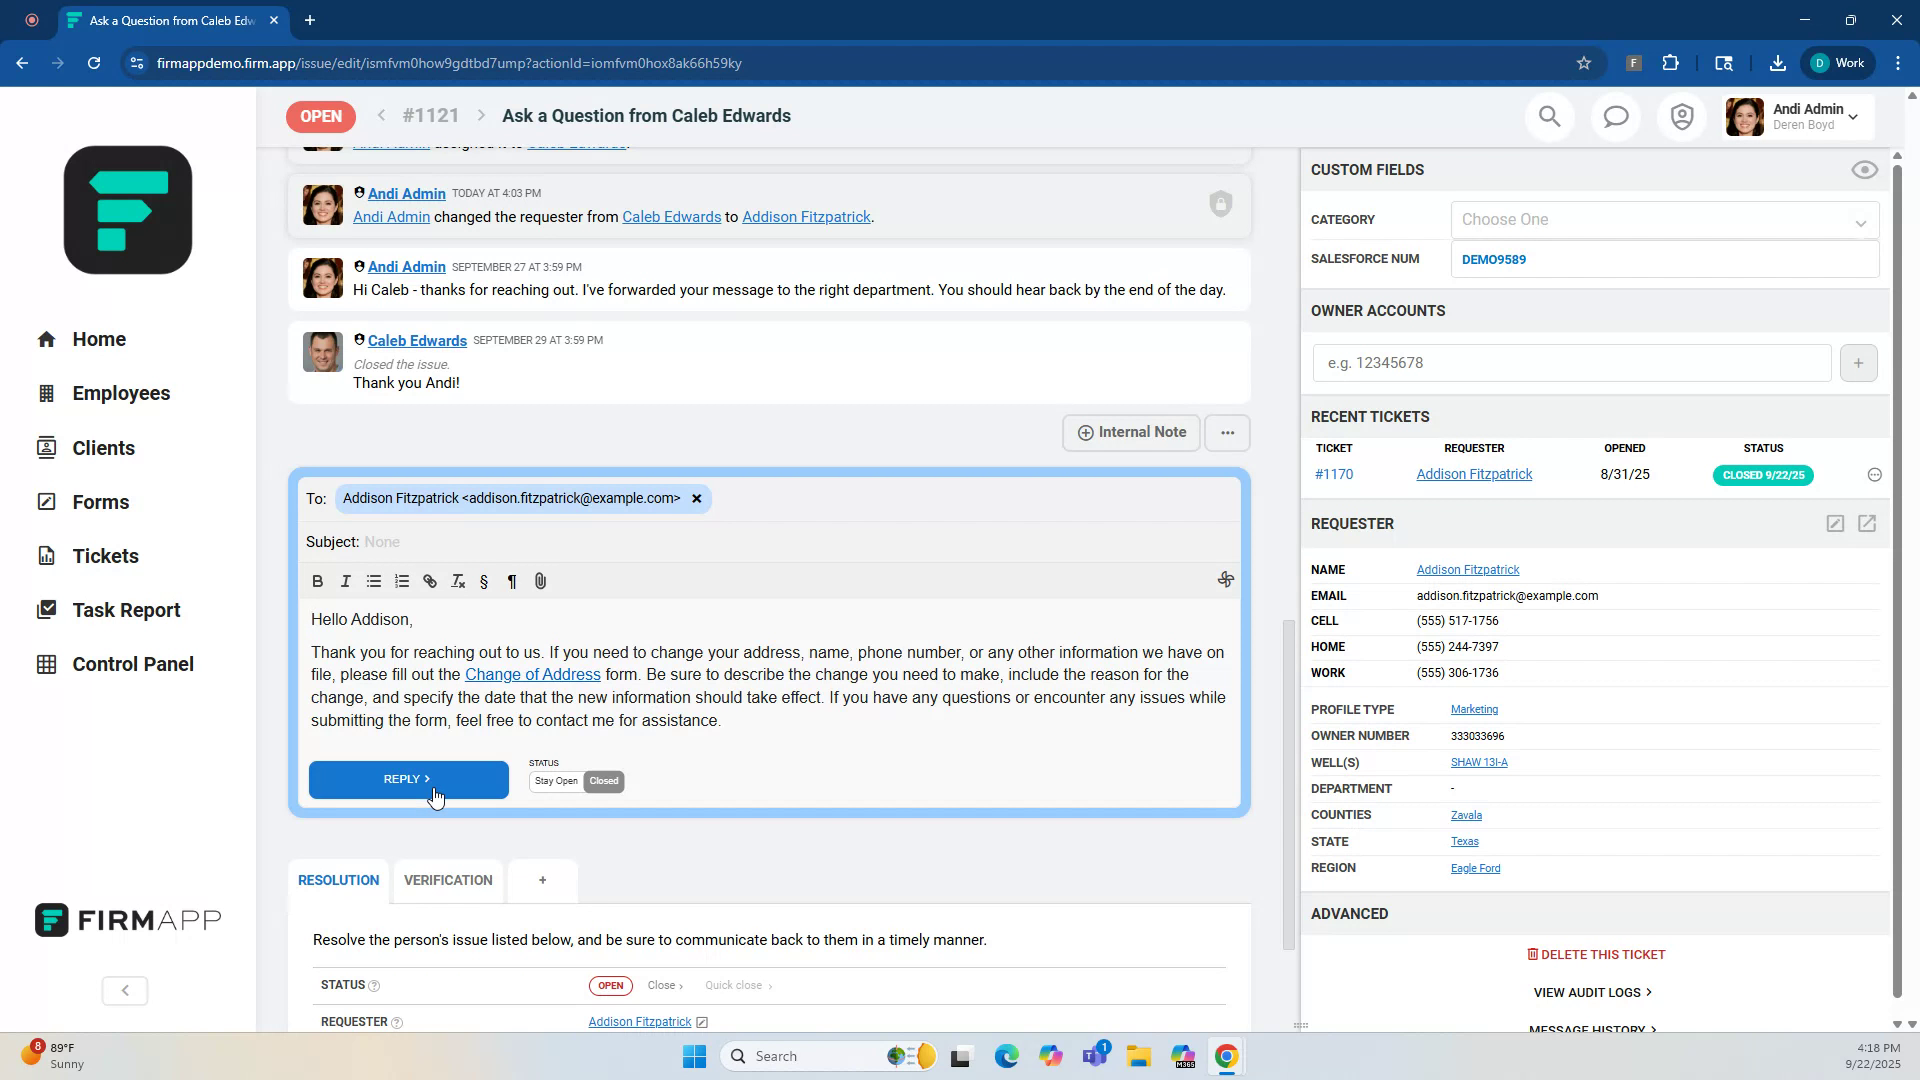Insert a bulleted list in the reply
The height and width of the screenshot is (1080, 1920).
(373, 581)
